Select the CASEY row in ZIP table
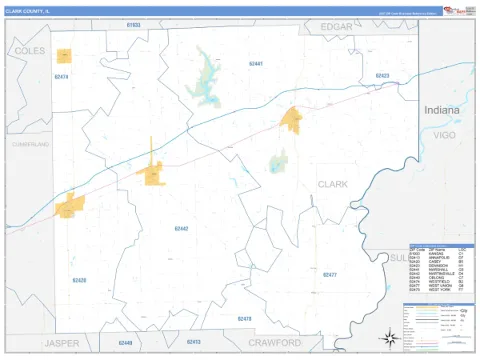This screenshot has width=480, height=360. [436, 262]
